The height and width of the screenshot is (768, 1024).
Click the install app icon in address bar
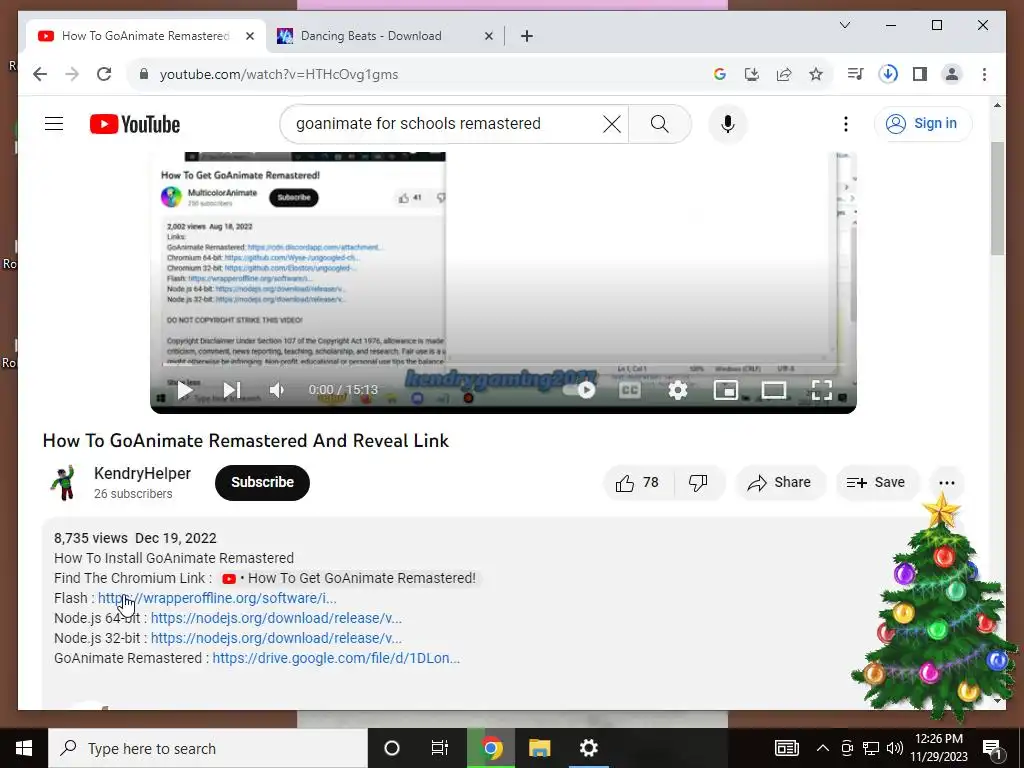coord(752,74)
